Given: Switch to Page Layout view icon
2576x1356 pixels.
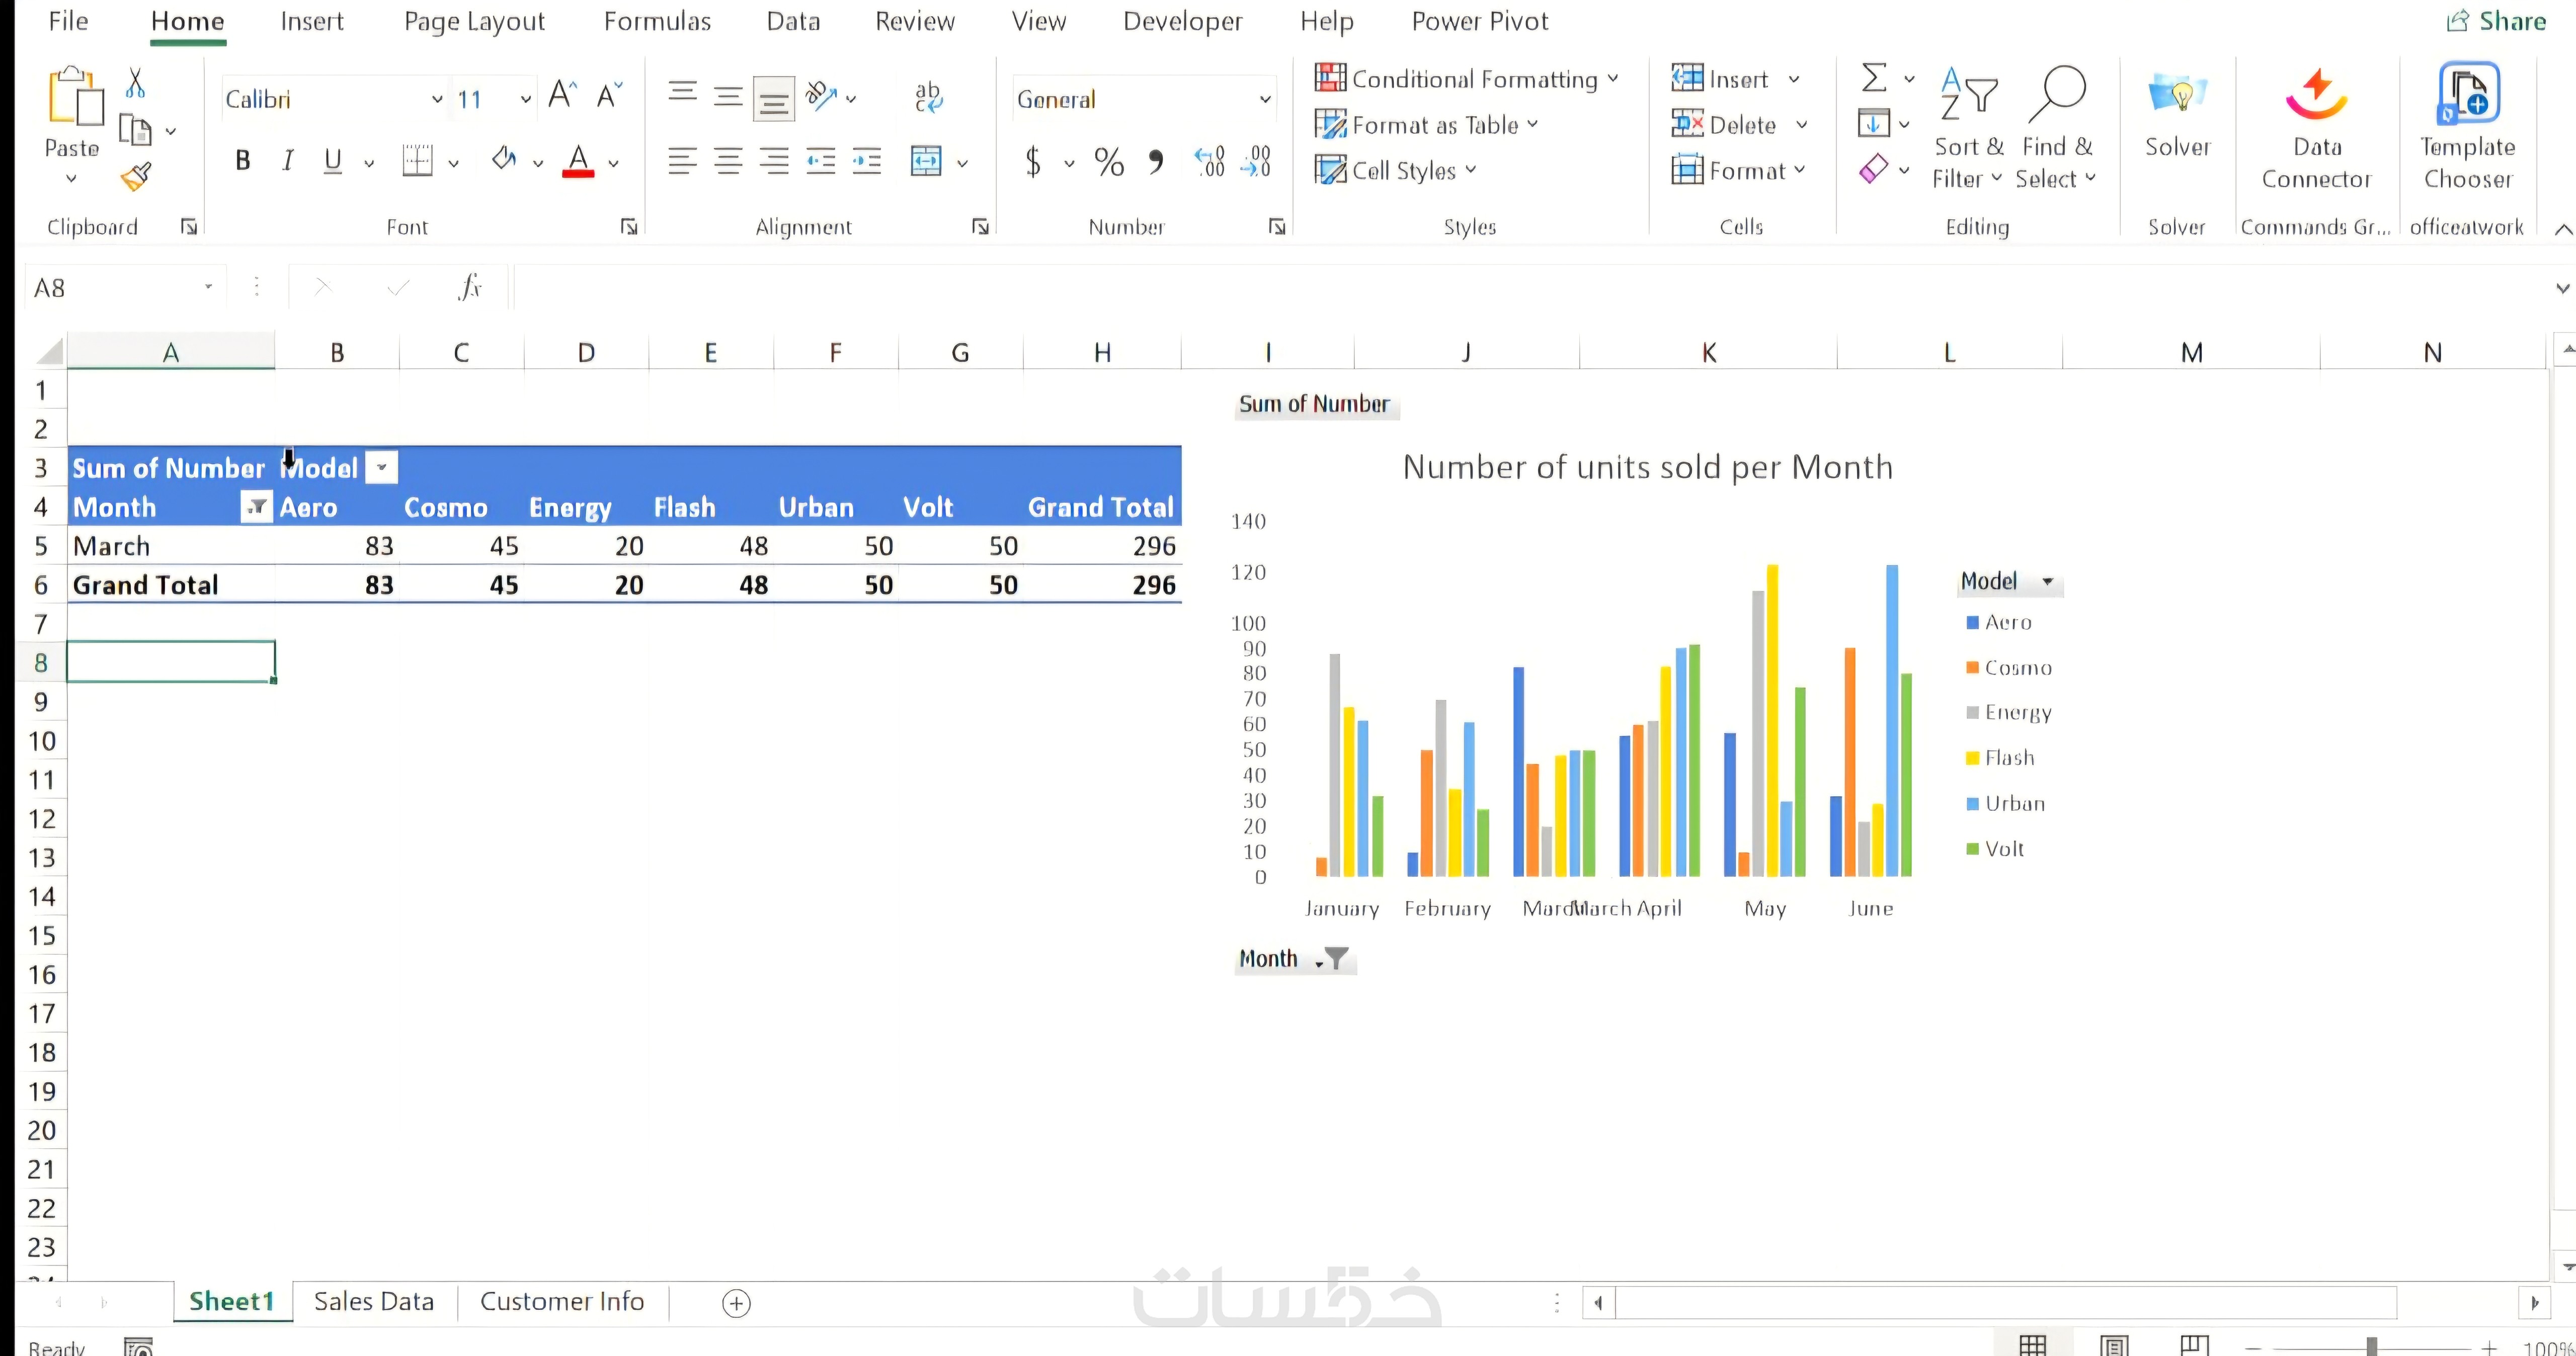Looking at the screenshot, I should click(x=2114, y=1345).
